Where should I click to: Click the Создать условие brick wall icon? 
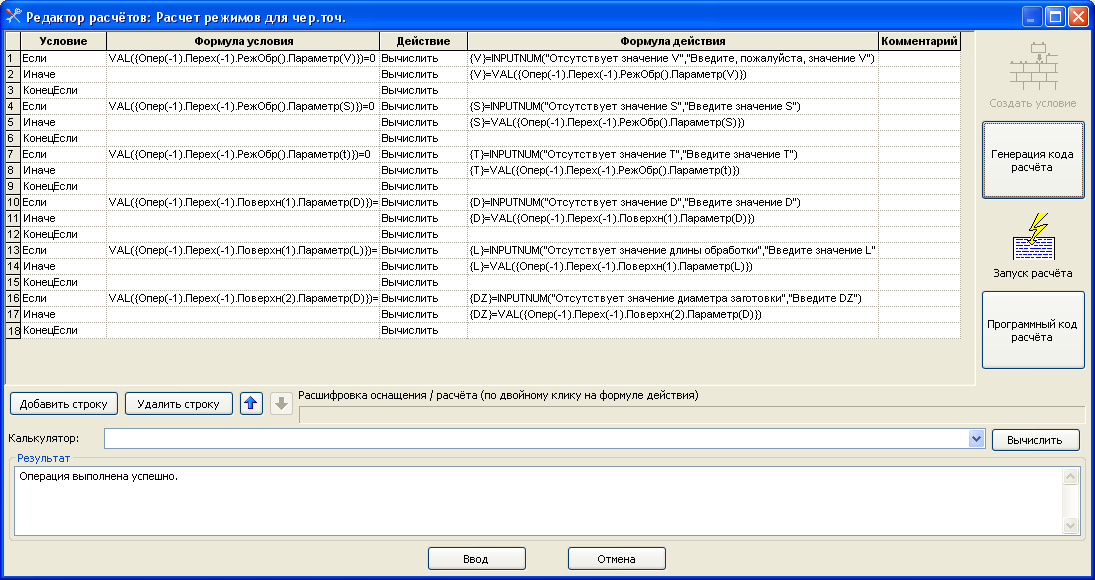pyautogui.click(x=1033, y=68)
